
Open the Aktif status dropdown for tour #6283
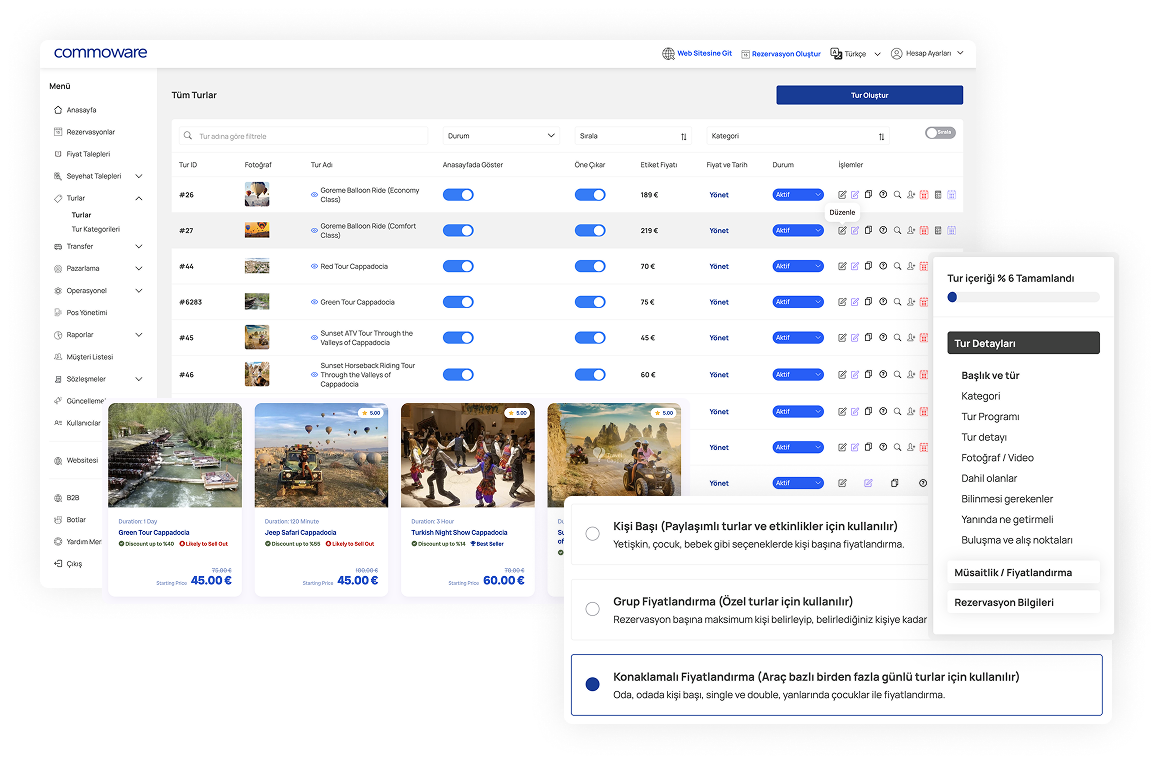click(x=797, y=302)
